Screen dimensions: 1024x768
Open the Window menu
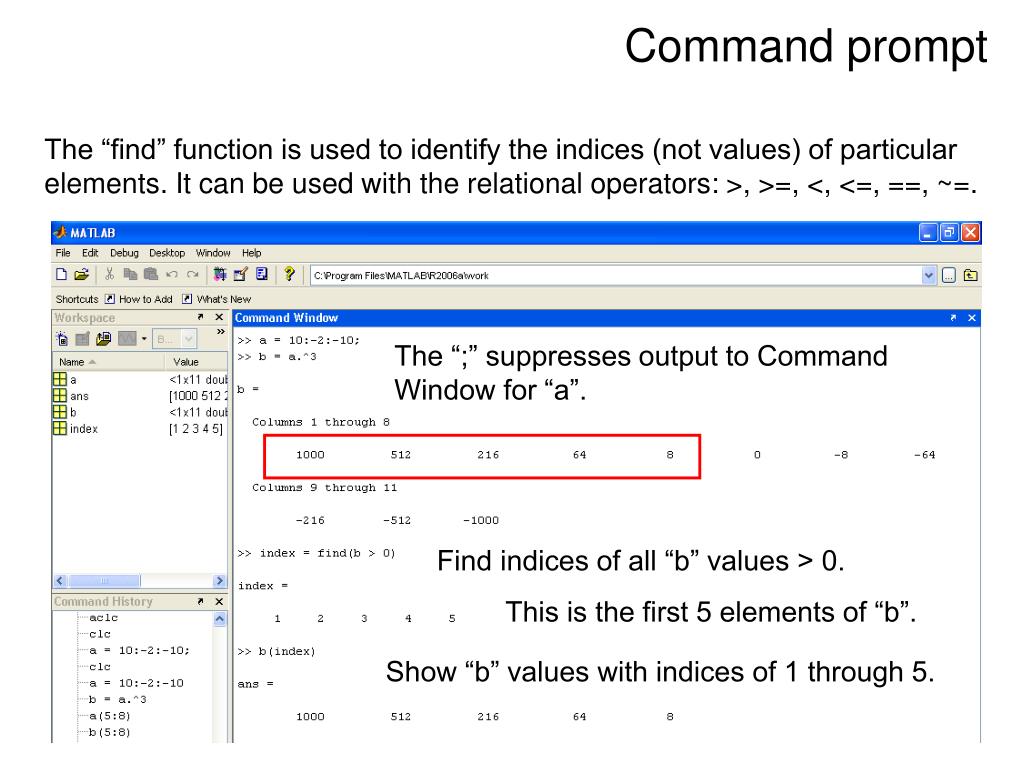click(213, 253)
